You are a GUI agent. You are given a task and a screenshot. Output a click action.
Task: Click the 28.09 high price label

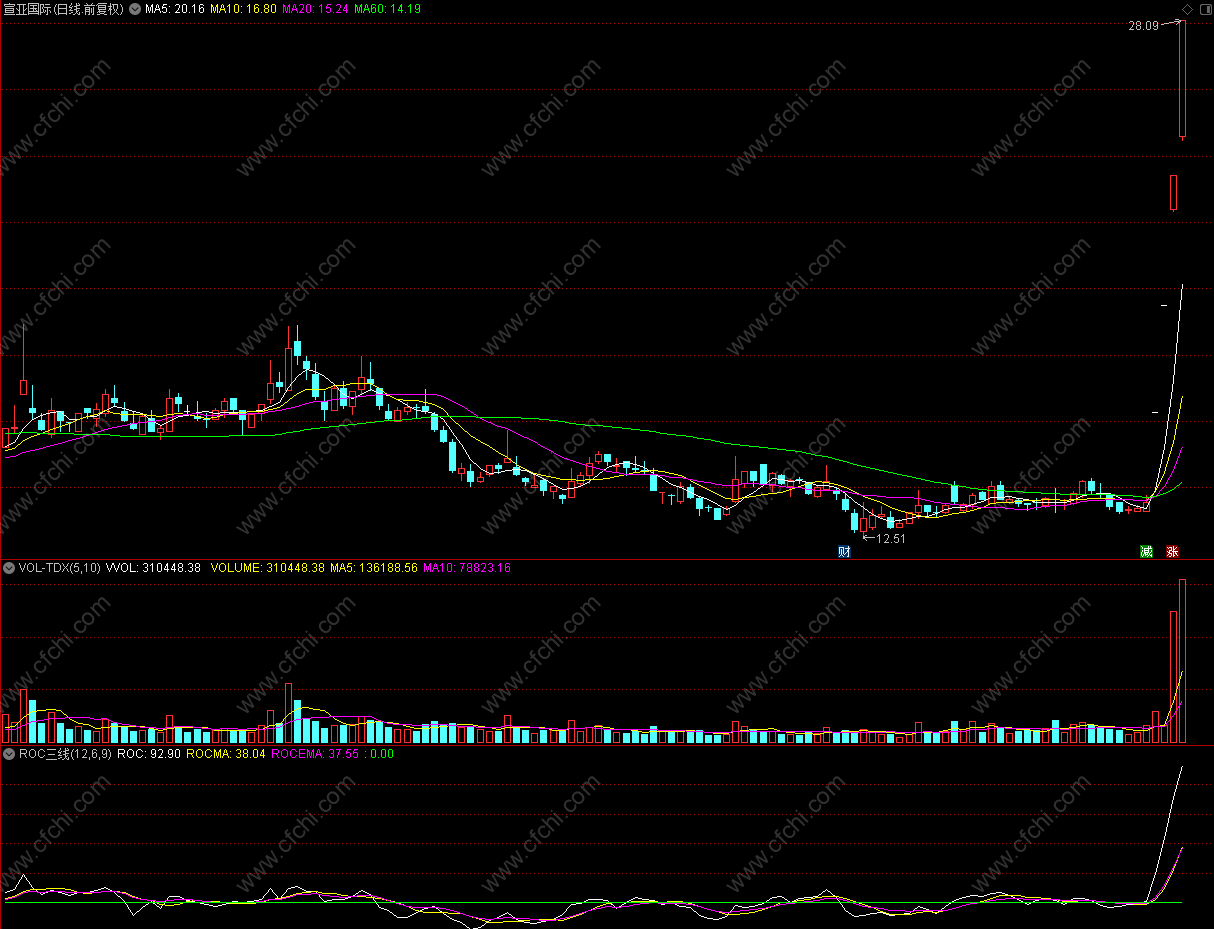(x=1143, y=26)
